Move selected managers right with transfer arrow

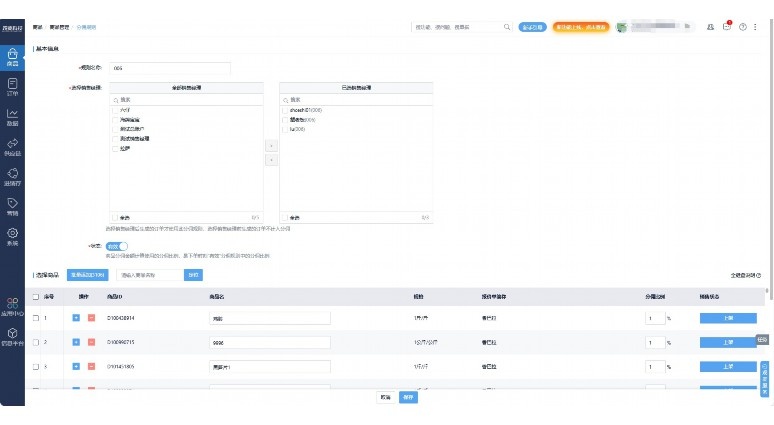click(271, 146)
